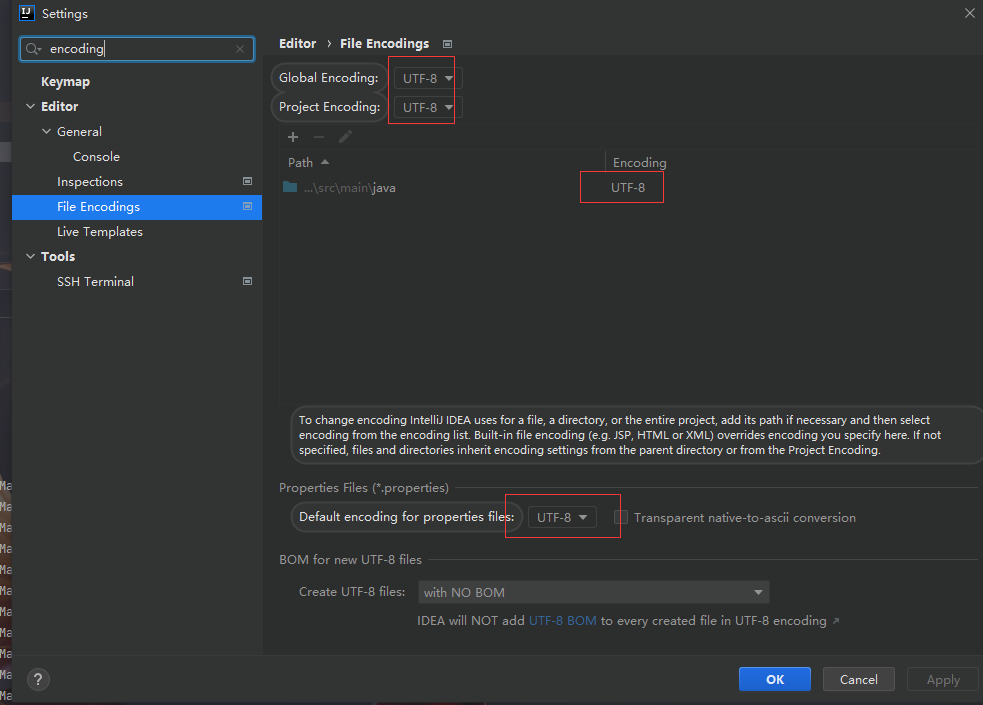
Task: Open external link arrow after UTF-8 encoding text
Action: 836,621
